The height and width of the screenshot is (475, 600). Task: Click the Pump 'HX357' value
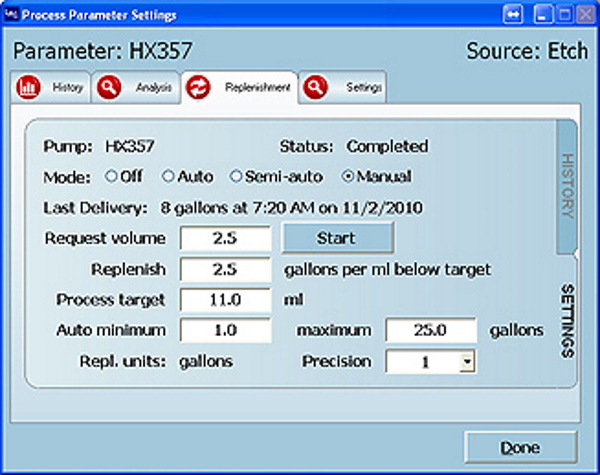130,146
